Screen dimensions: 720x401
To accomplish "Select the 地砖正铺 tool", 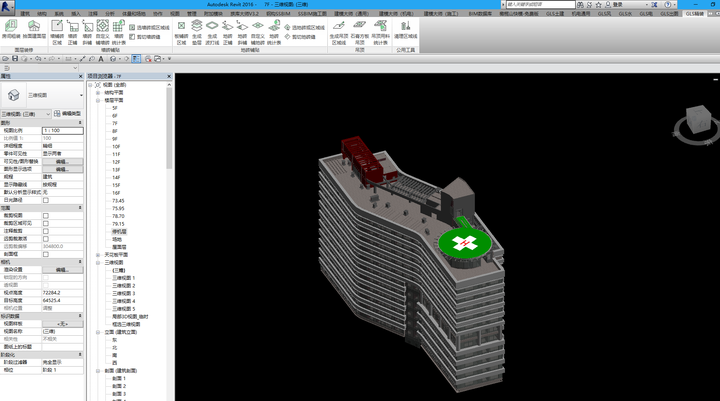I will point(228,32).
